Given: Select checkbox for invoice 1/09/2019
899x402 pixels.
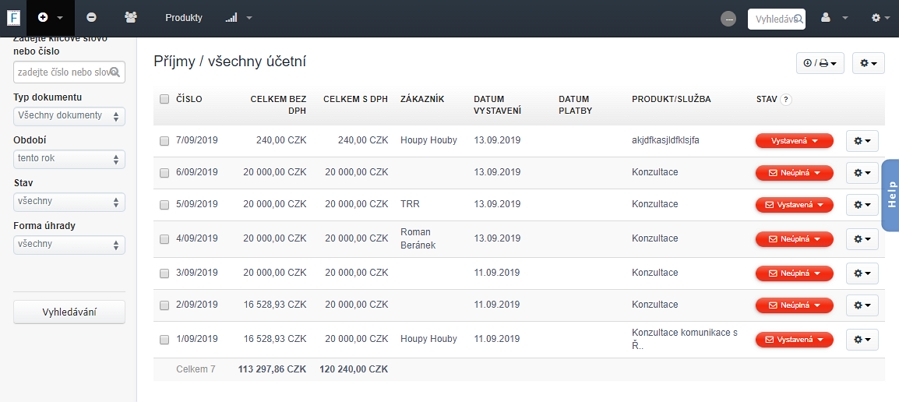Looking at the screenshot, I should point(164,340).
